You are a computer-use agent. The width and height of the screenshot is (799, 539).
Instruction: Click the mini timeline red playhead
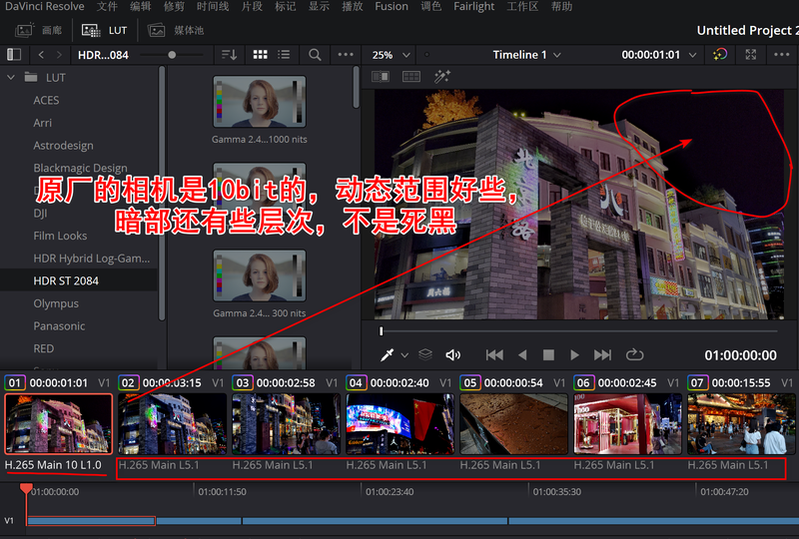point(26,489)
